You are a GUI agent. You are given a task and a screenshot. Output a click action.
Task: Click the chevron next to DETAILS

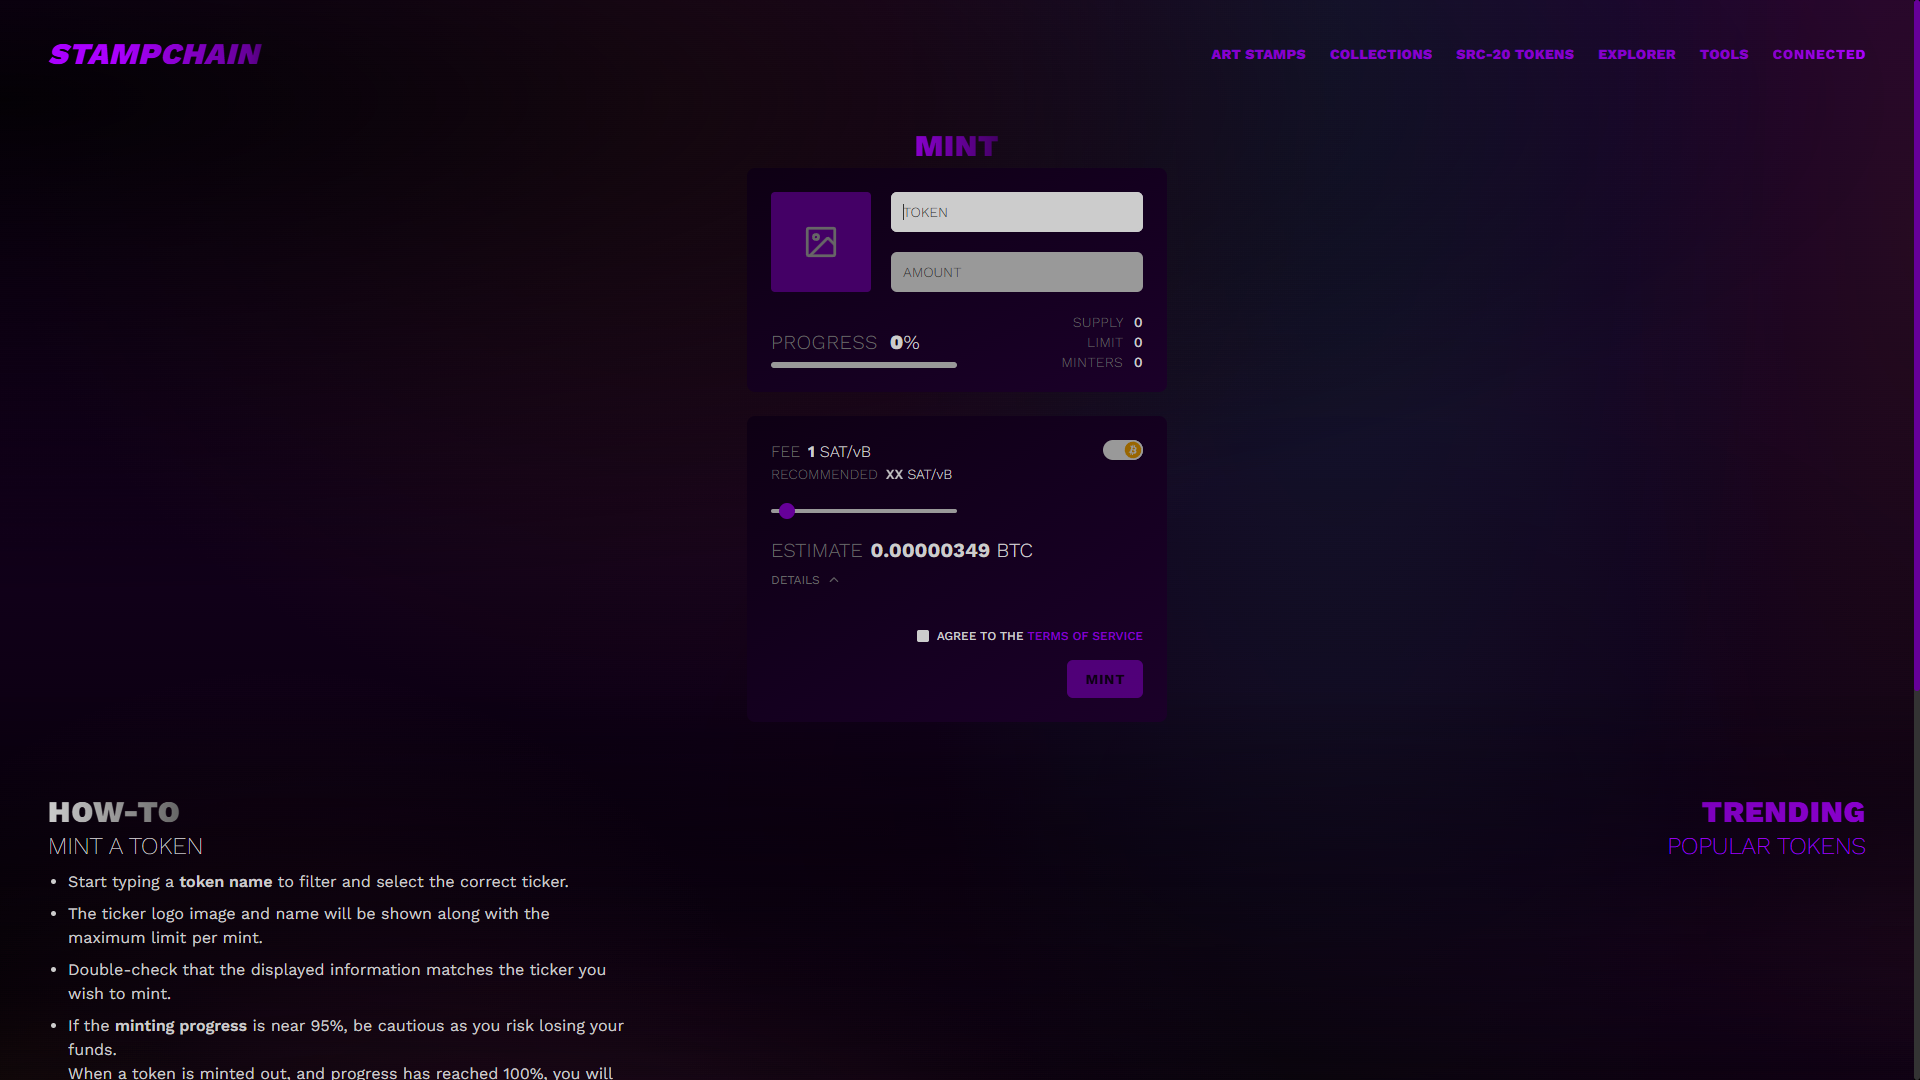[x=834, y=580]
